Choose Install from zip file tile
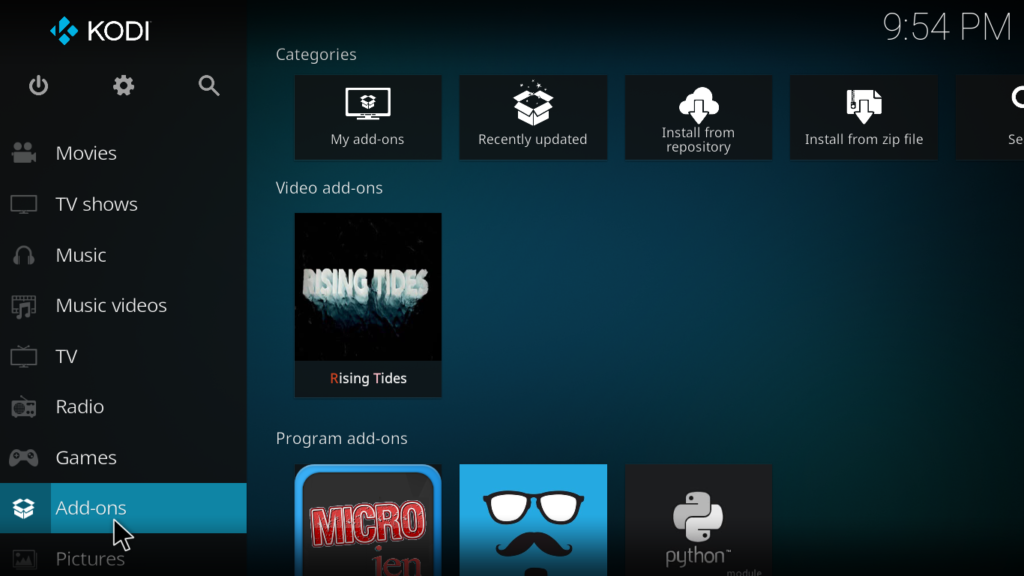The width and height of the screenshot is (1024, 576). [864, 117]
